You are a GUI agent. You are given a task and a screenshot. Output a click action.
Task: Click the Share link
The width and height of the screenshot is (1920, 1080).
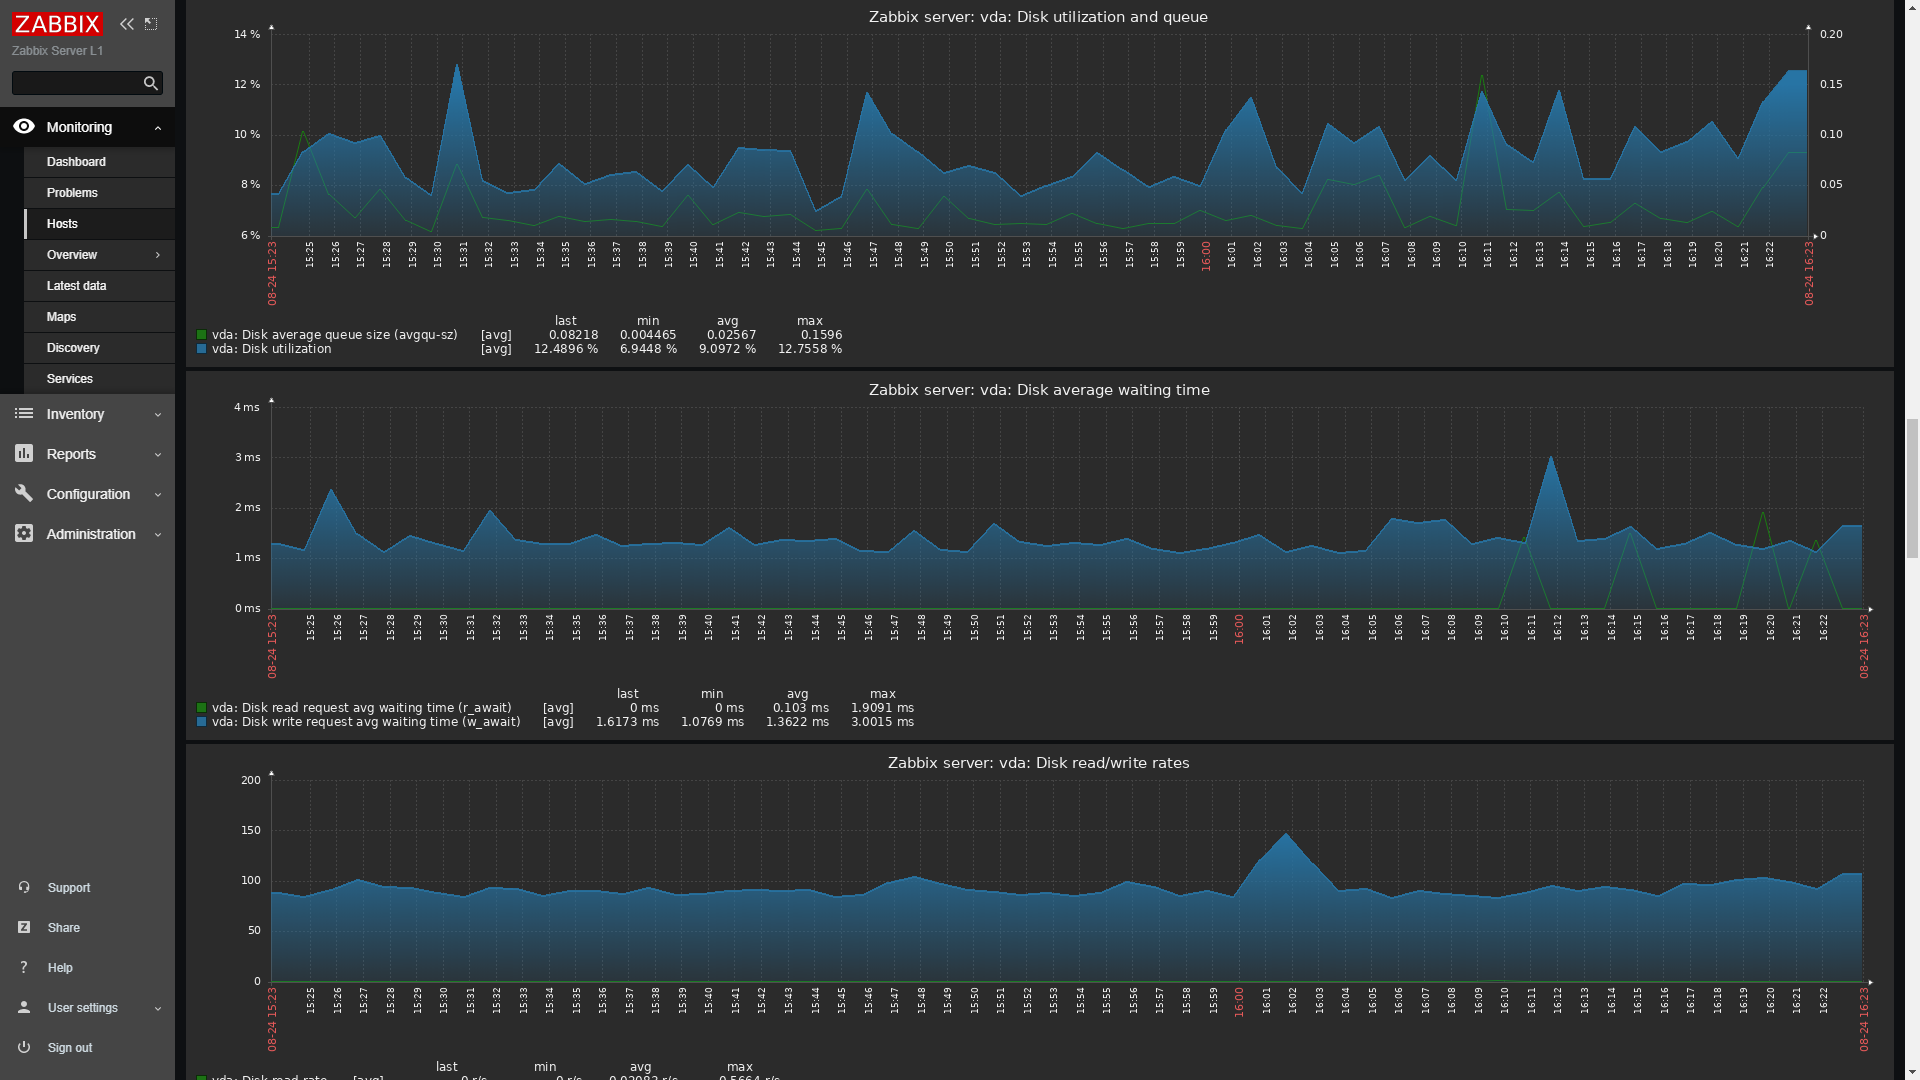click(x=64, y=928)
